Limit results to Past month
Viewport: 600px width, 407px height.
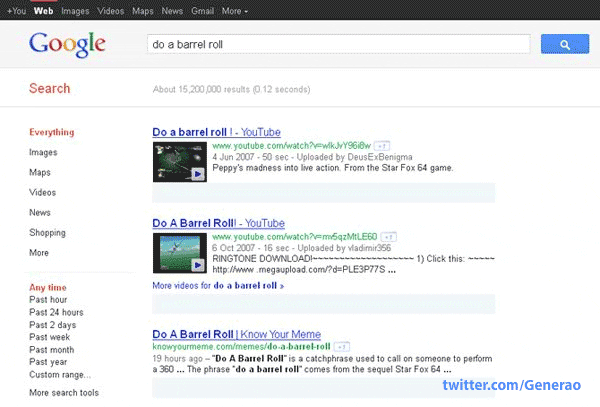[52, 350]
